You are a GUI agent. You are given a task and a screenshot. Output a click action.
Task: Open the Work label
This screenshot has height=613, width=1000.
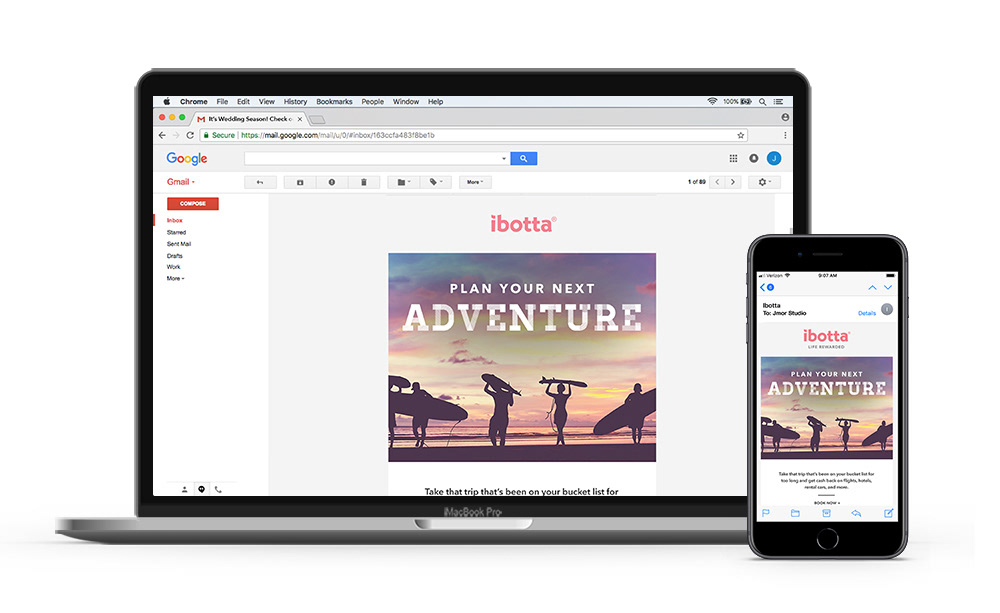pos(173,267)
